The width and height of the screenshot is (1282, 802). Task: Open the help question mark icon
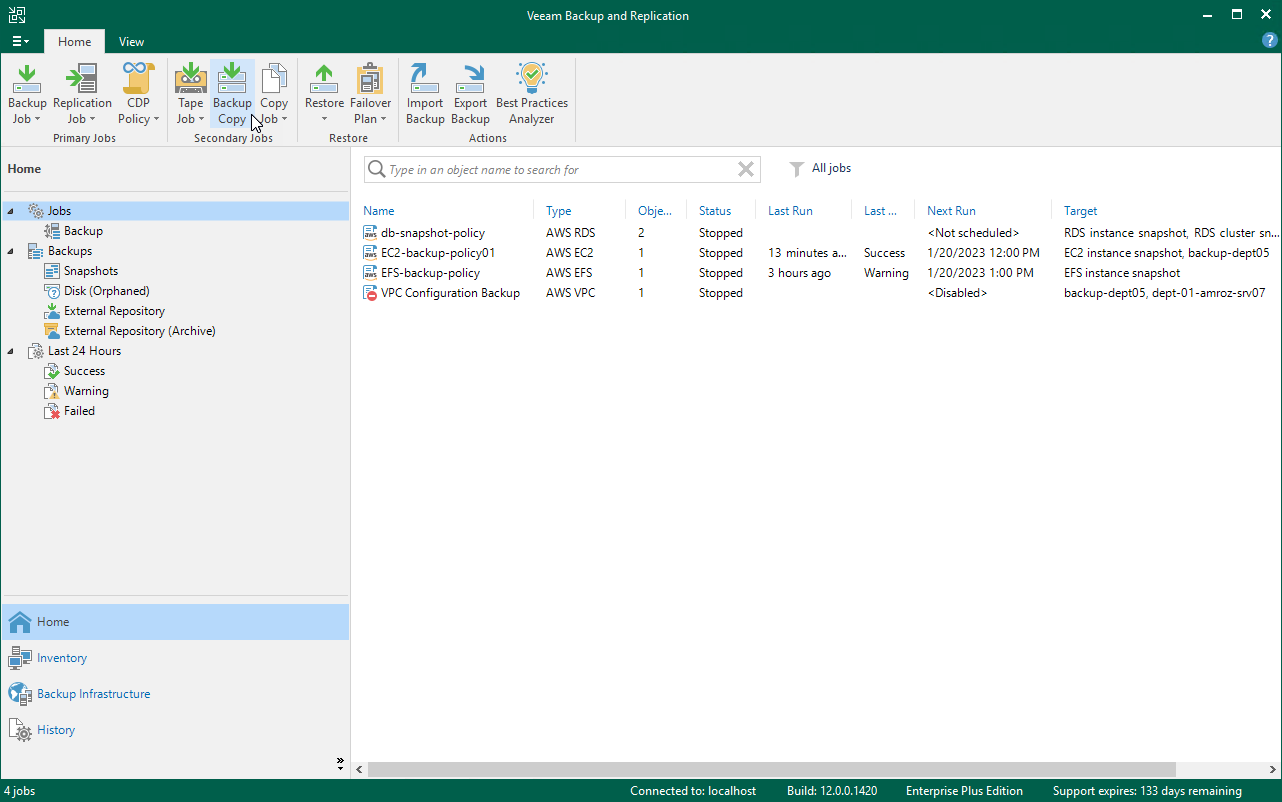(1270, 41)
